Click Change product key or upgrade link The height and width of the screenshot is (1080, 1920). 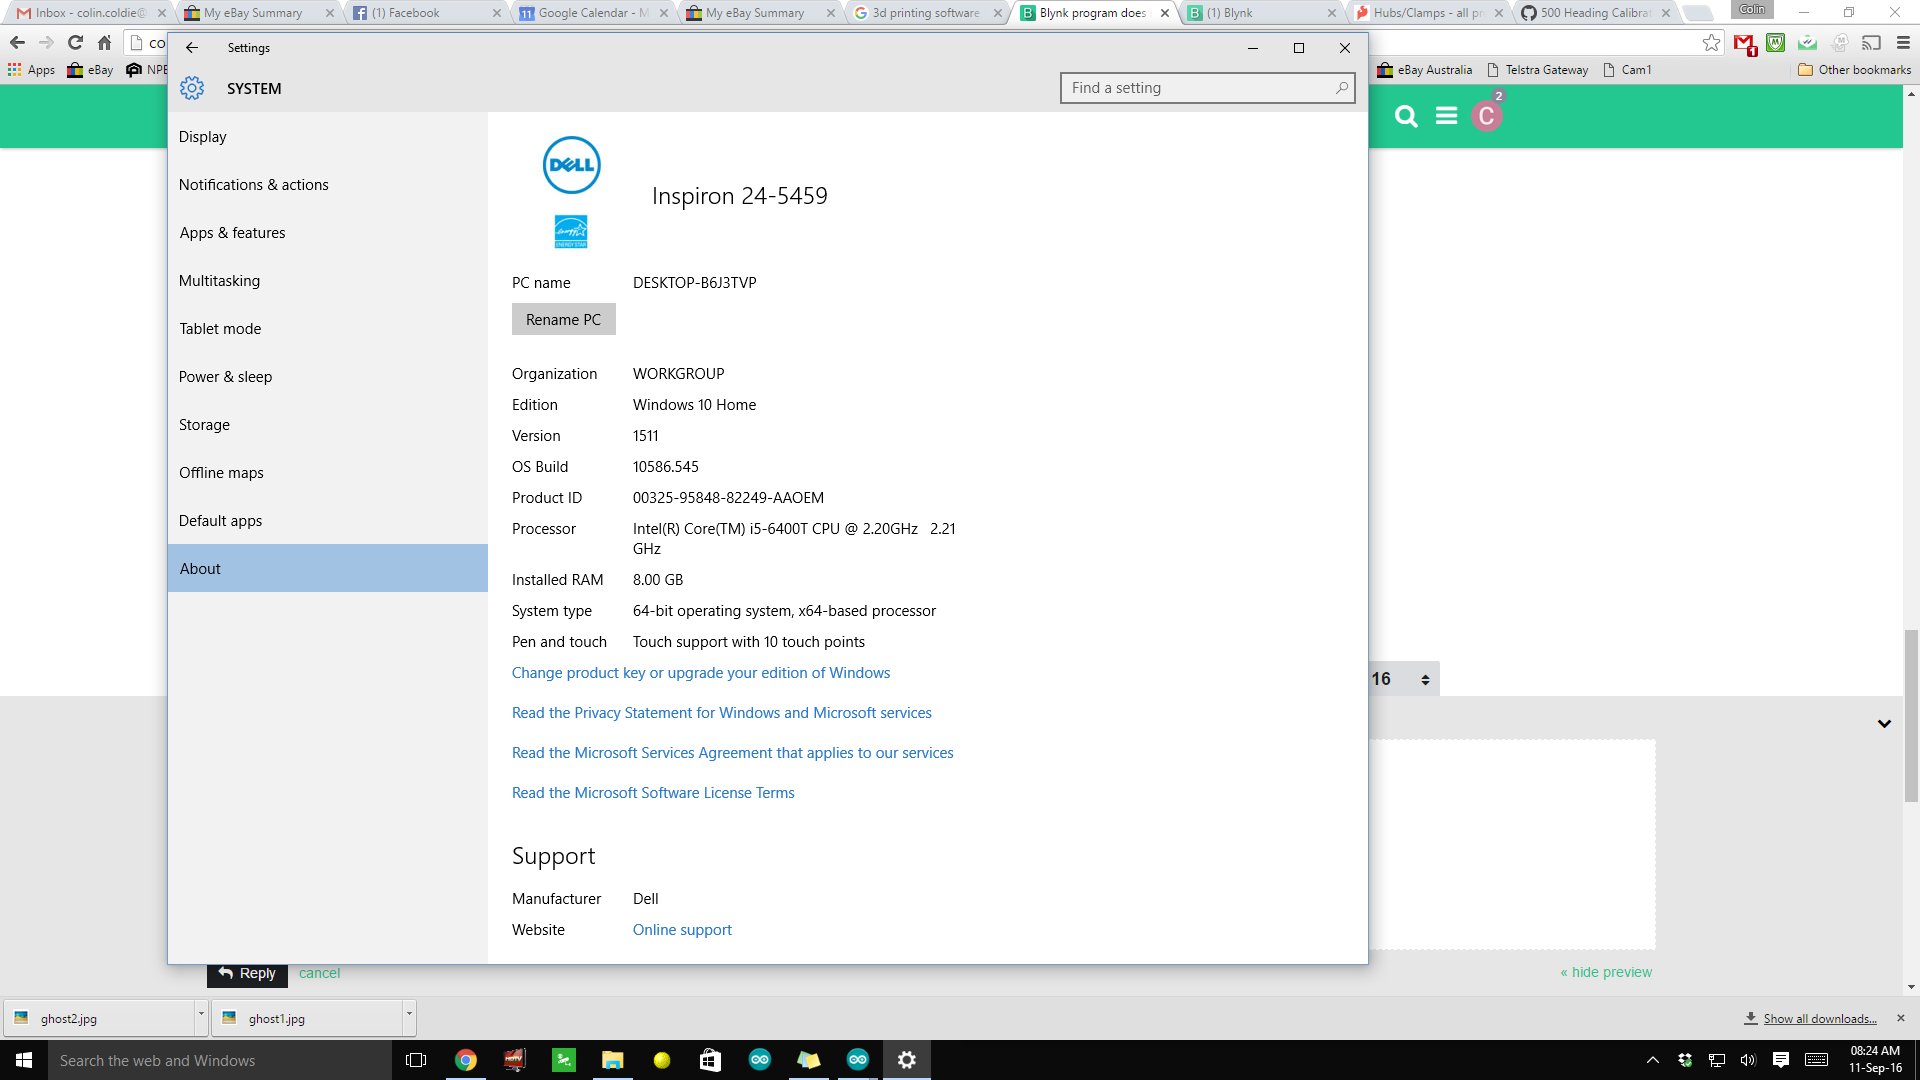[x=701, y=673]
